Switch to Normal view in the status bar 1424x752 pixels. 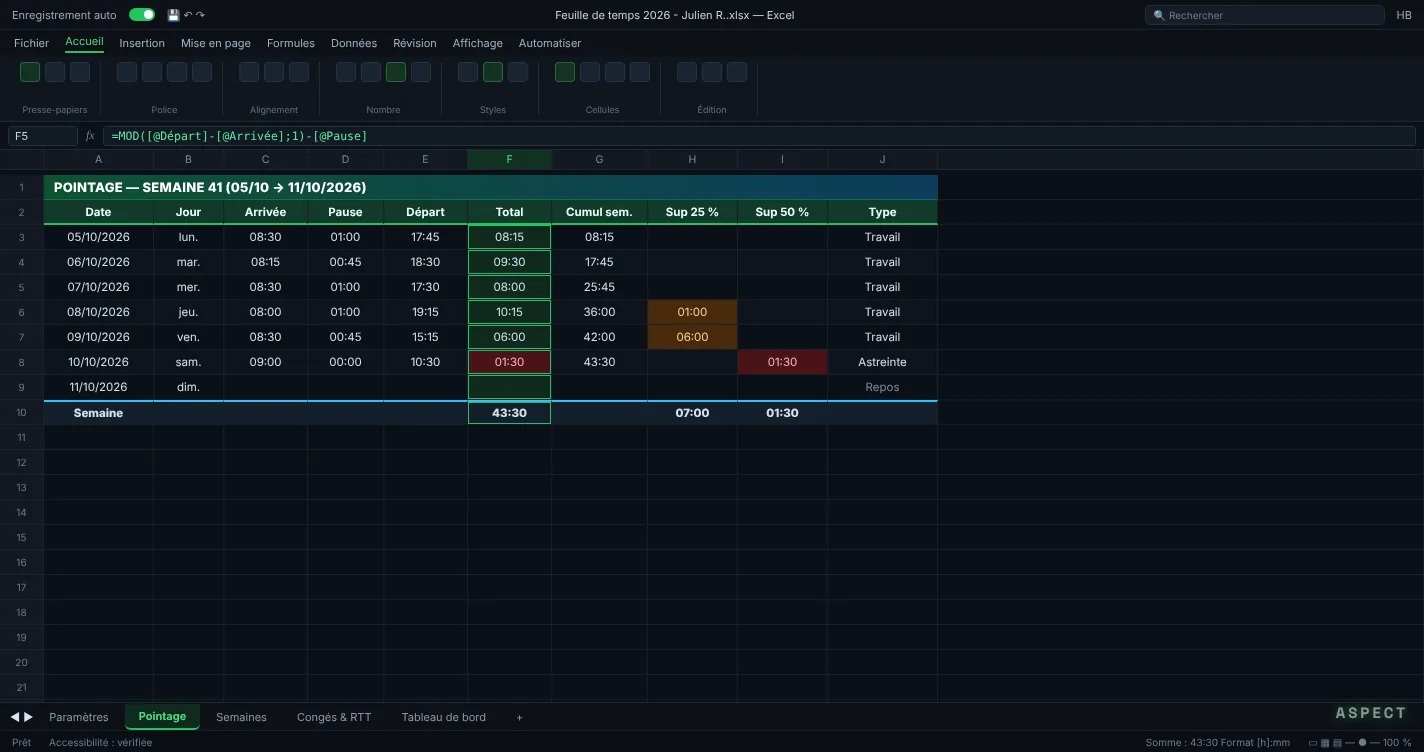click(1313, 743)
